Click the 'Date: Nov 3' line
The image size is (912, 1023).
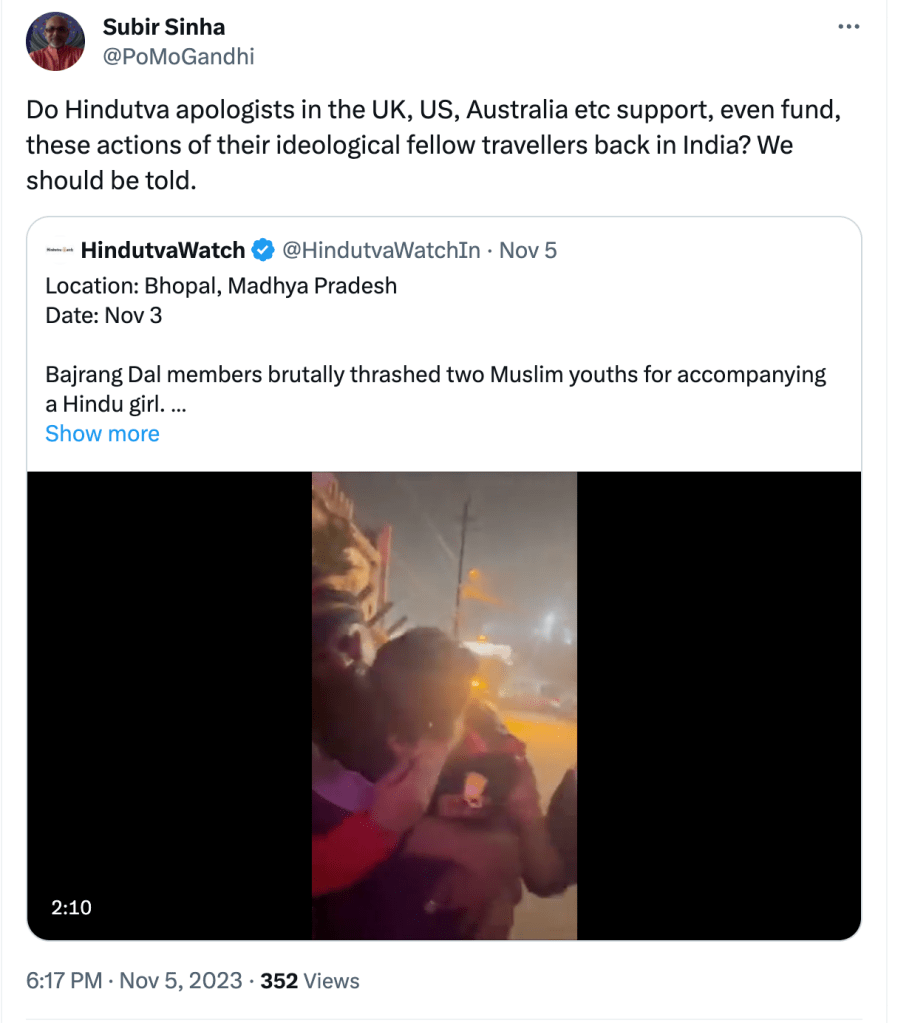(x=104, y=315)
